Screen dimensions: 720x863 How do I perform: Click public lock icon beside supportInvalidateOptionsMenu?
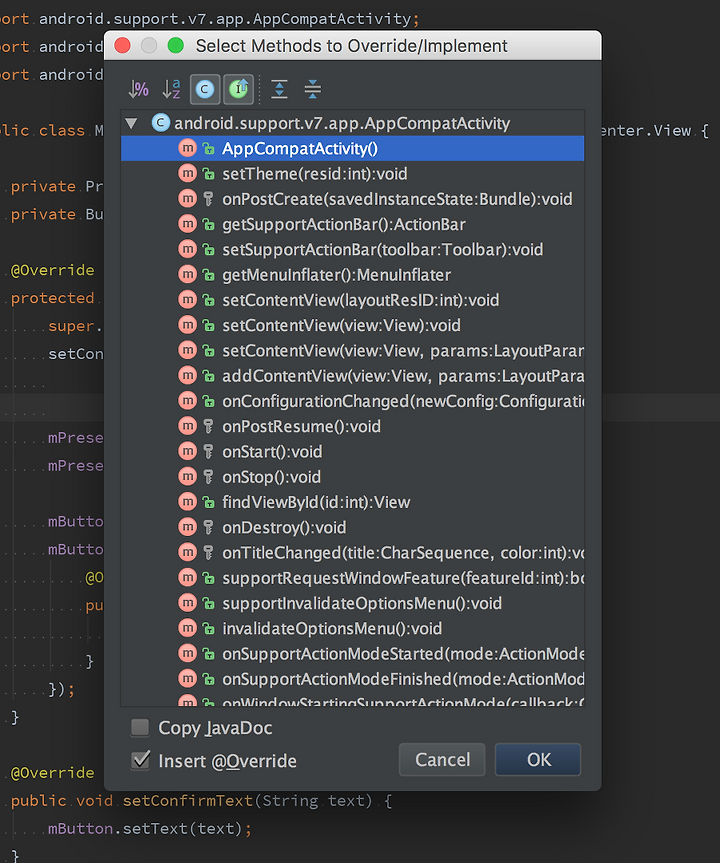tap(208, 604)
